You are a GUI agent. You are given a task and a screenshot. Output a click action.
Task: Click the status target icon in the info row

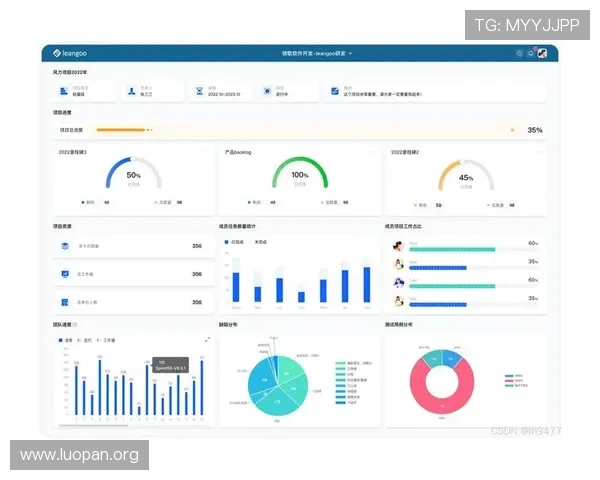point(267,91)
